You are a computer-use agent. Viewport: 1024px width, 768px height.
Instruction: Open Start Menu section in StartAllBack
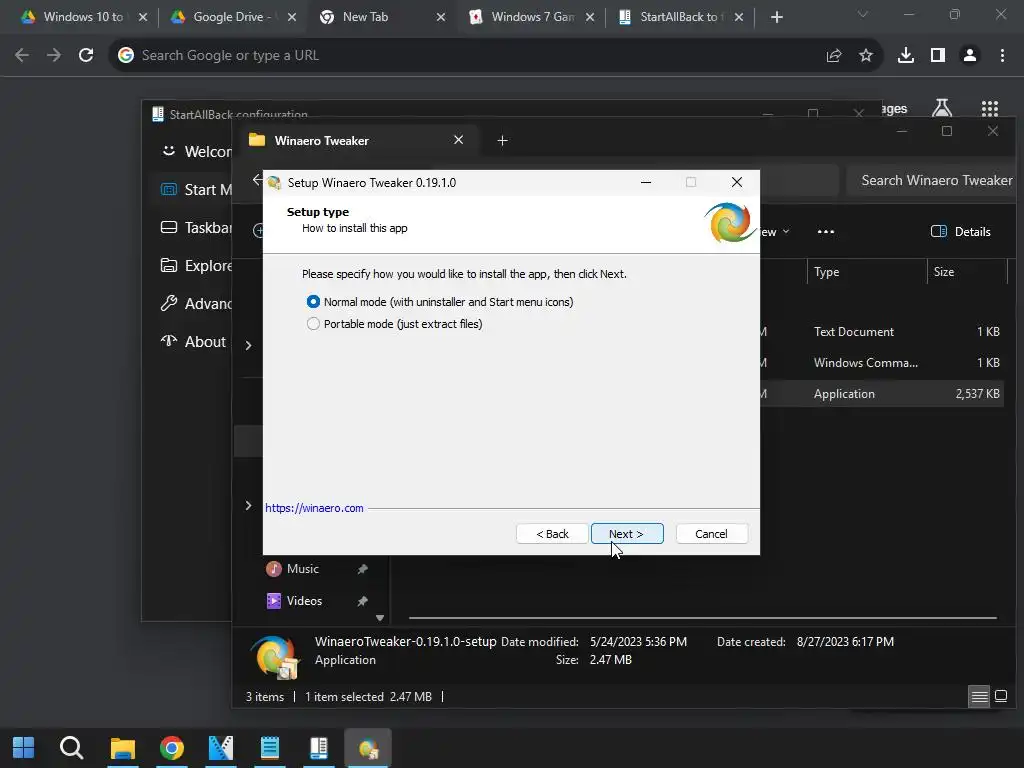[196, 189]
